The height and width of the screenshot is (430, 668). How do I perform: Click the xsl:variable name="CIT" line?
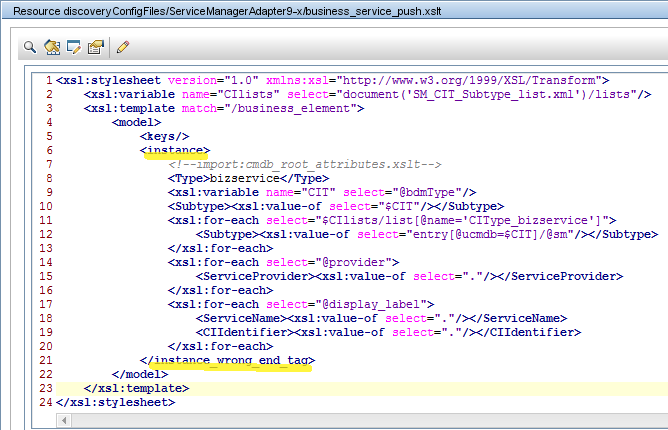pos(322,193)
